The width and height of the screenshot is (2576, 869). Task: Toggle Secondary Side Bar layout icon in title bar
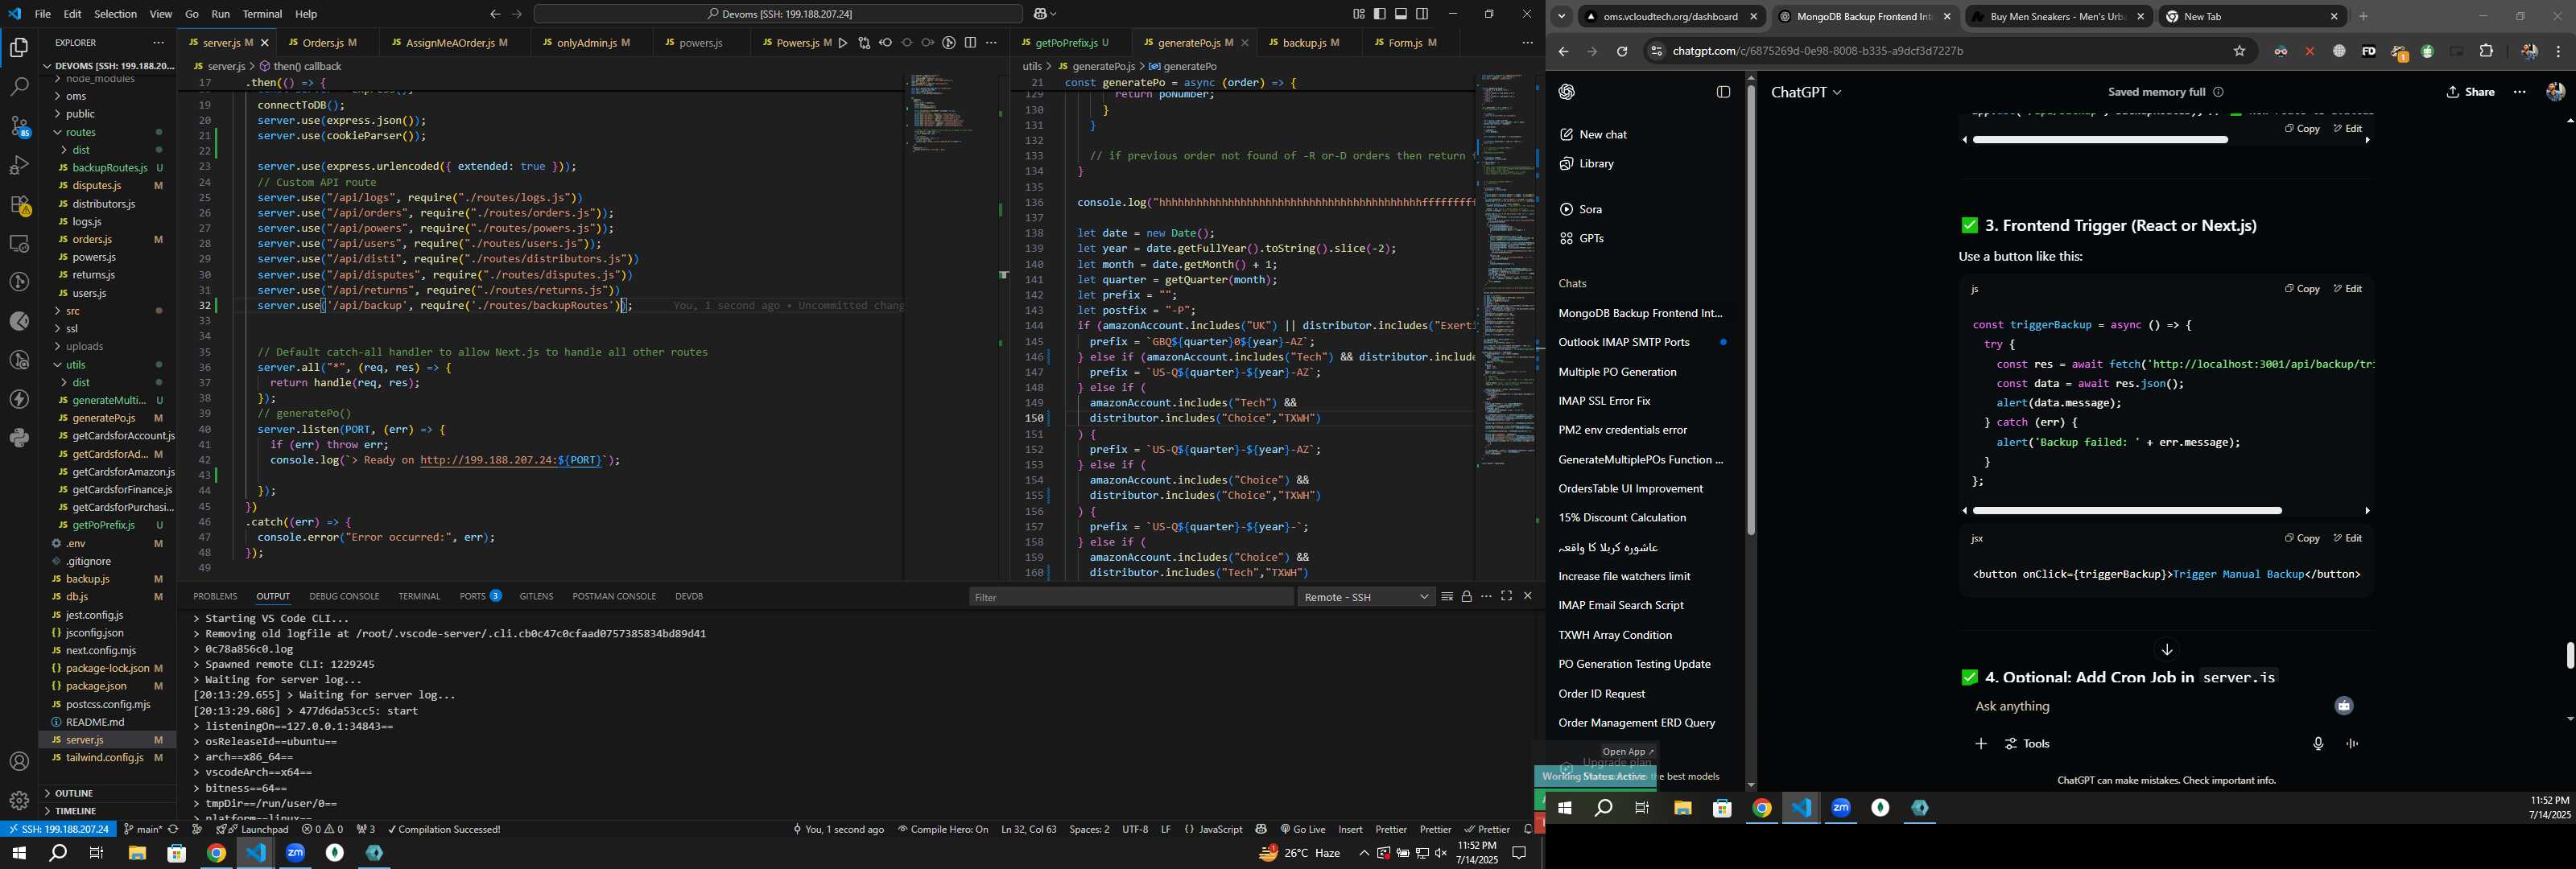click(1423, 14)
